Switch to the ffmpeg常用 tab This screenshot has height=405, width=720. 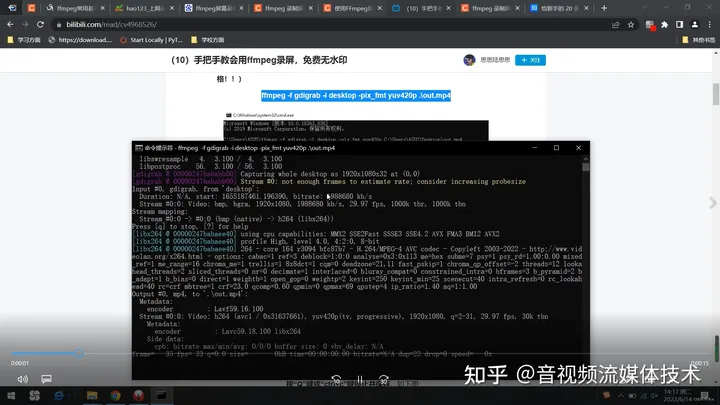pos(73,8)
